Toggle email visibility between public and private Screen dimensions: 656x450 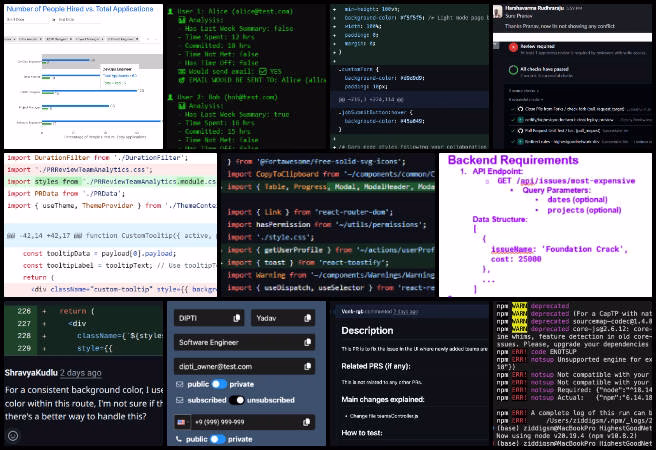219,384
